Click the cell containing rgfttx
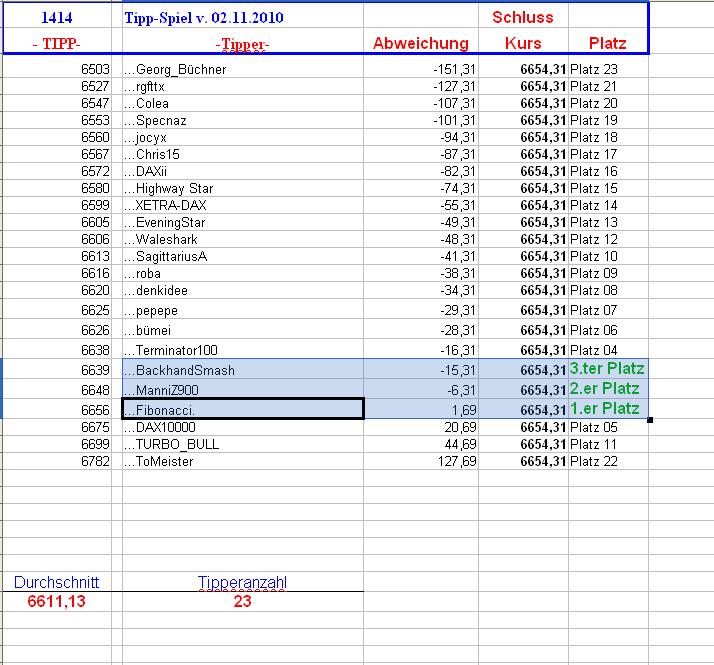Screen dimensions: 714x665 coord(243,86)
